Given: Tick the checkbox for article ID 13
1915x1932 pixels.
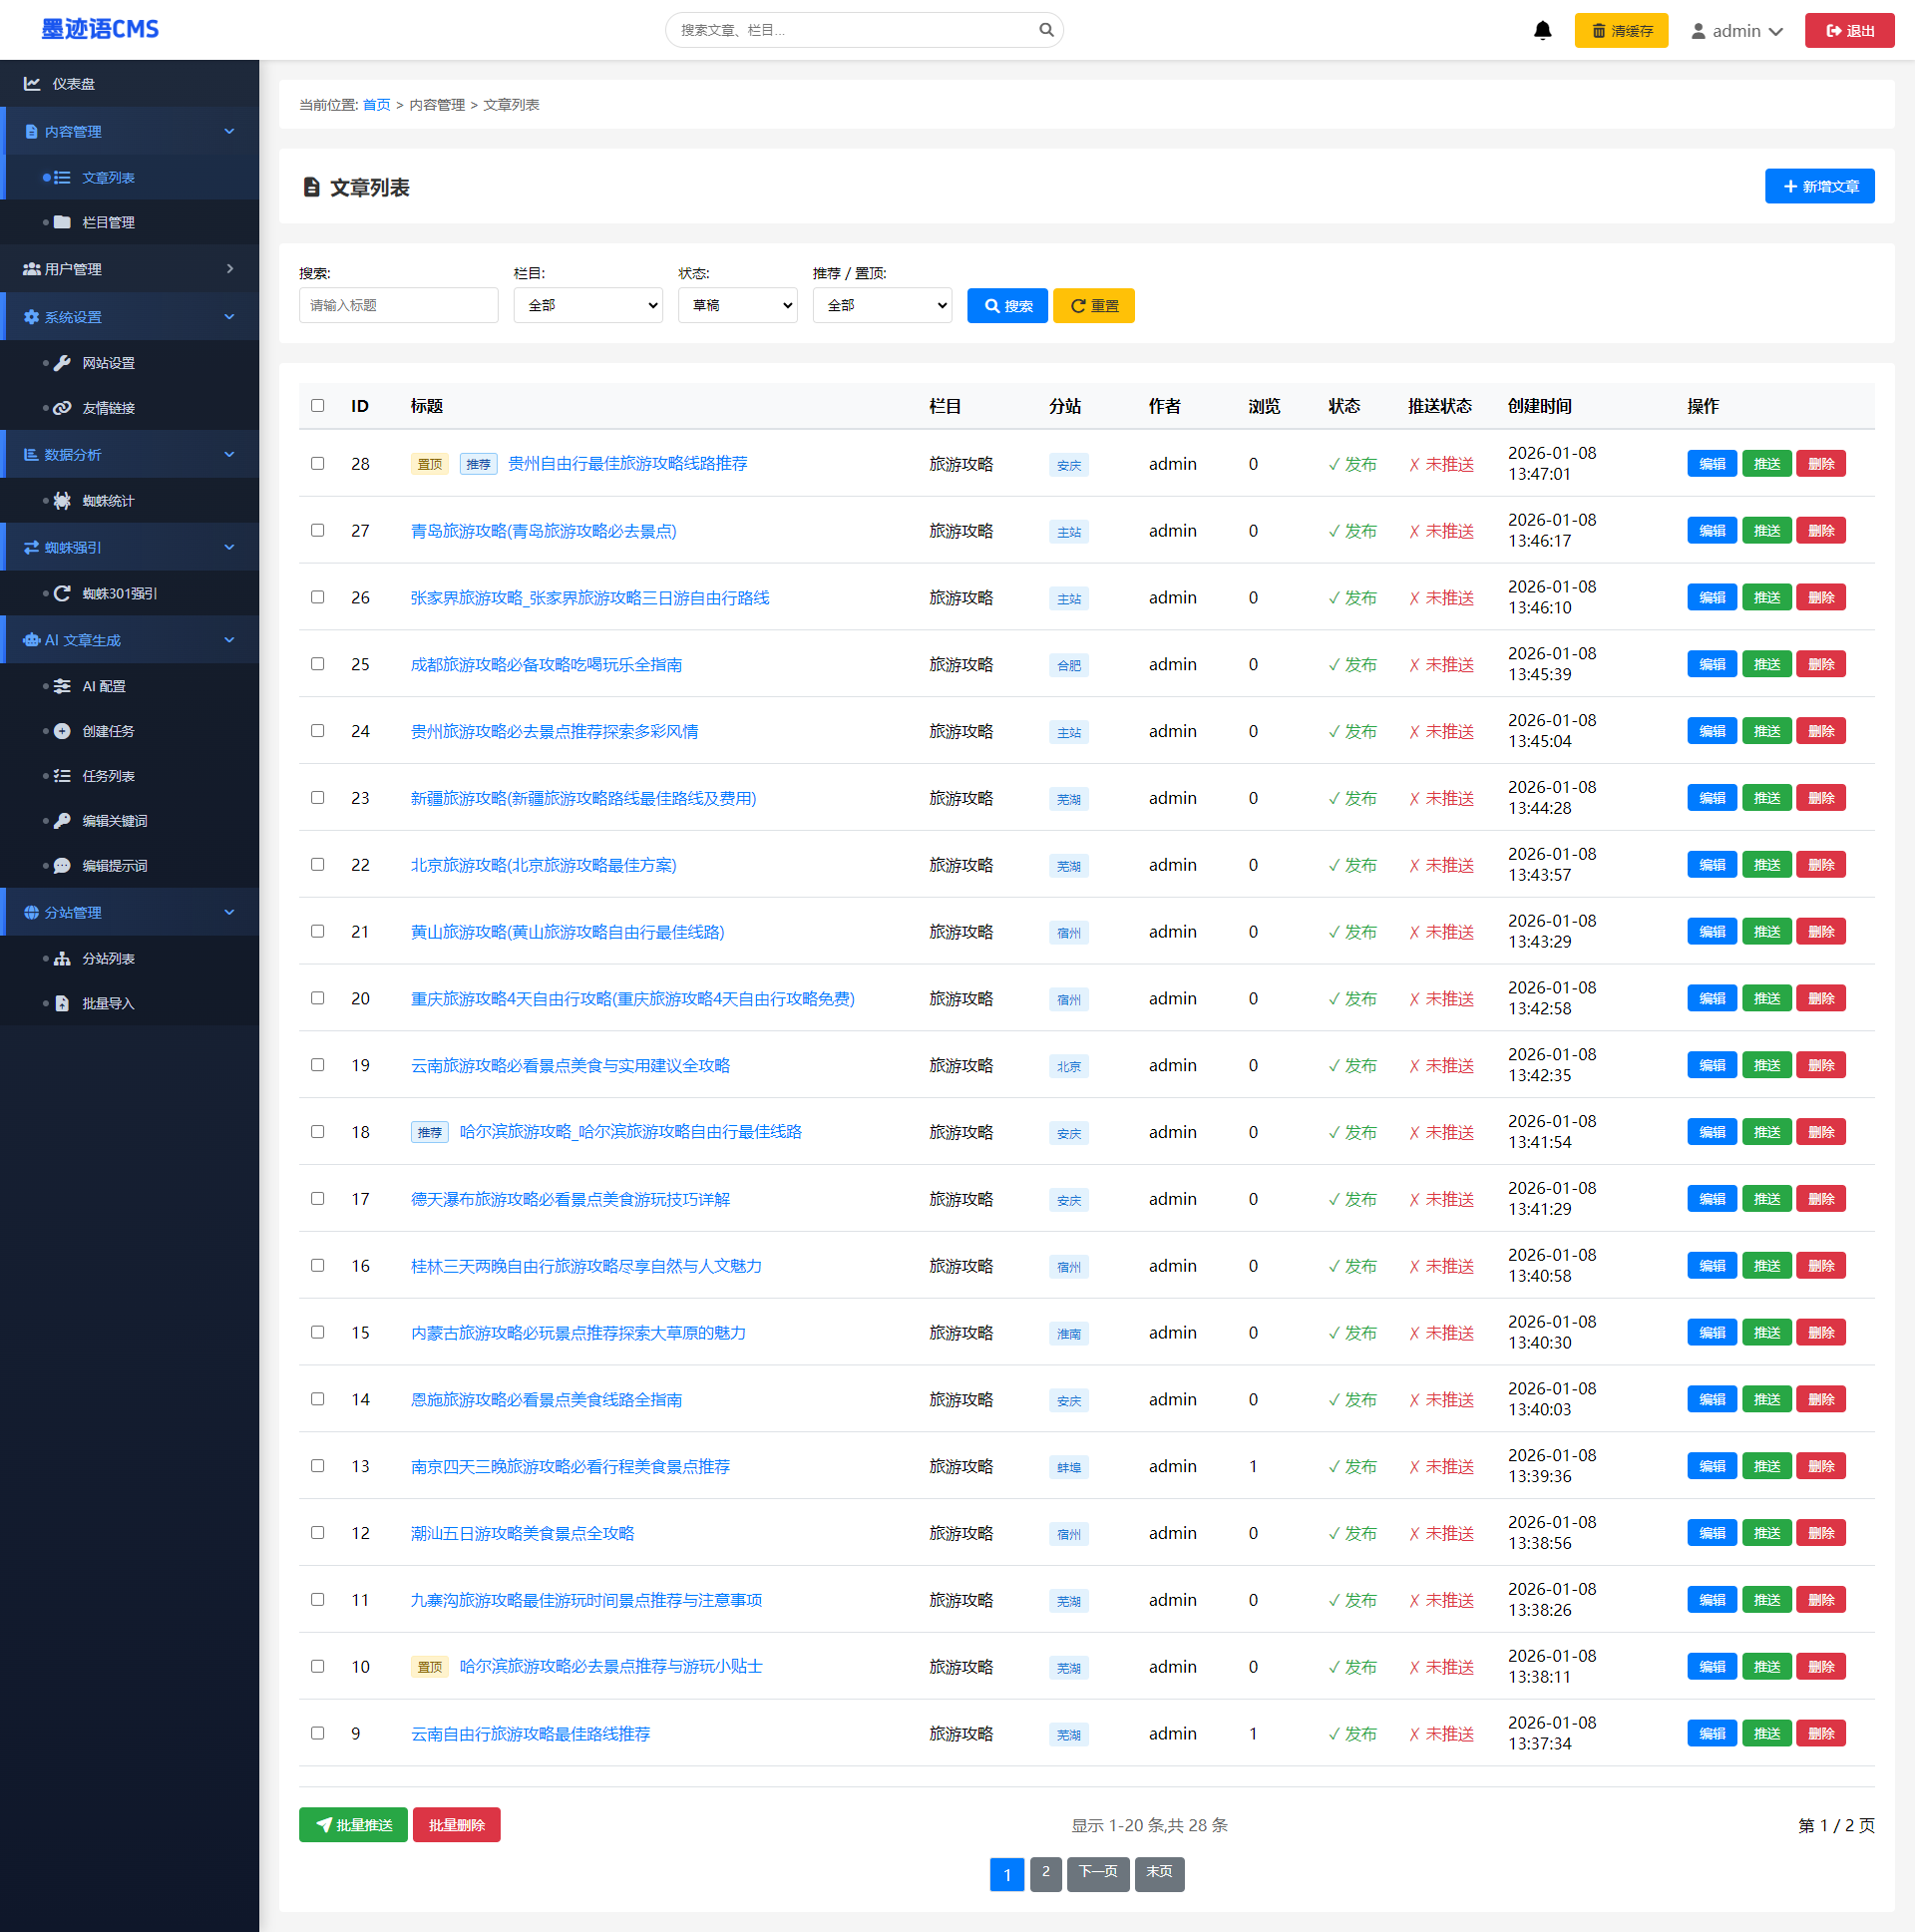Looking at the screenshot, I should coord(317,1465).
